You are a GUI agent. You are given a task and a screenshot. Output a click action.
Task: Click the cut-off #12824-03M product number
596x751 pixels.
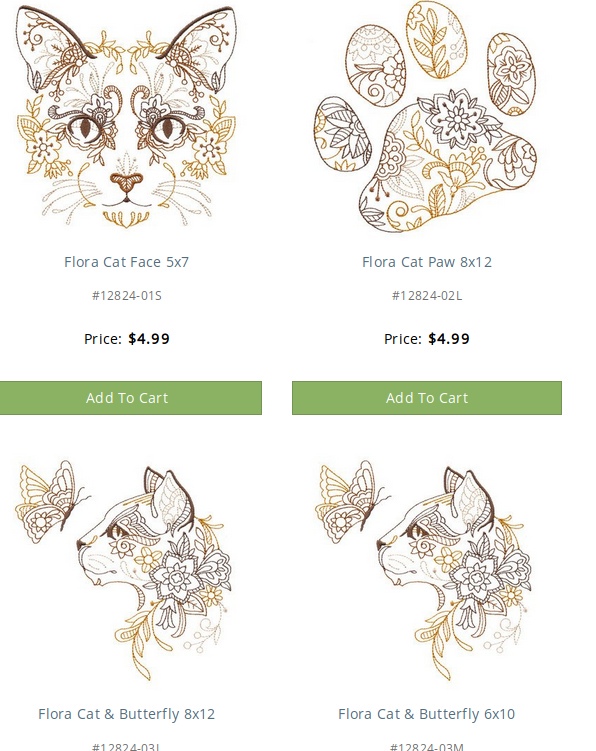click(426, 747)
